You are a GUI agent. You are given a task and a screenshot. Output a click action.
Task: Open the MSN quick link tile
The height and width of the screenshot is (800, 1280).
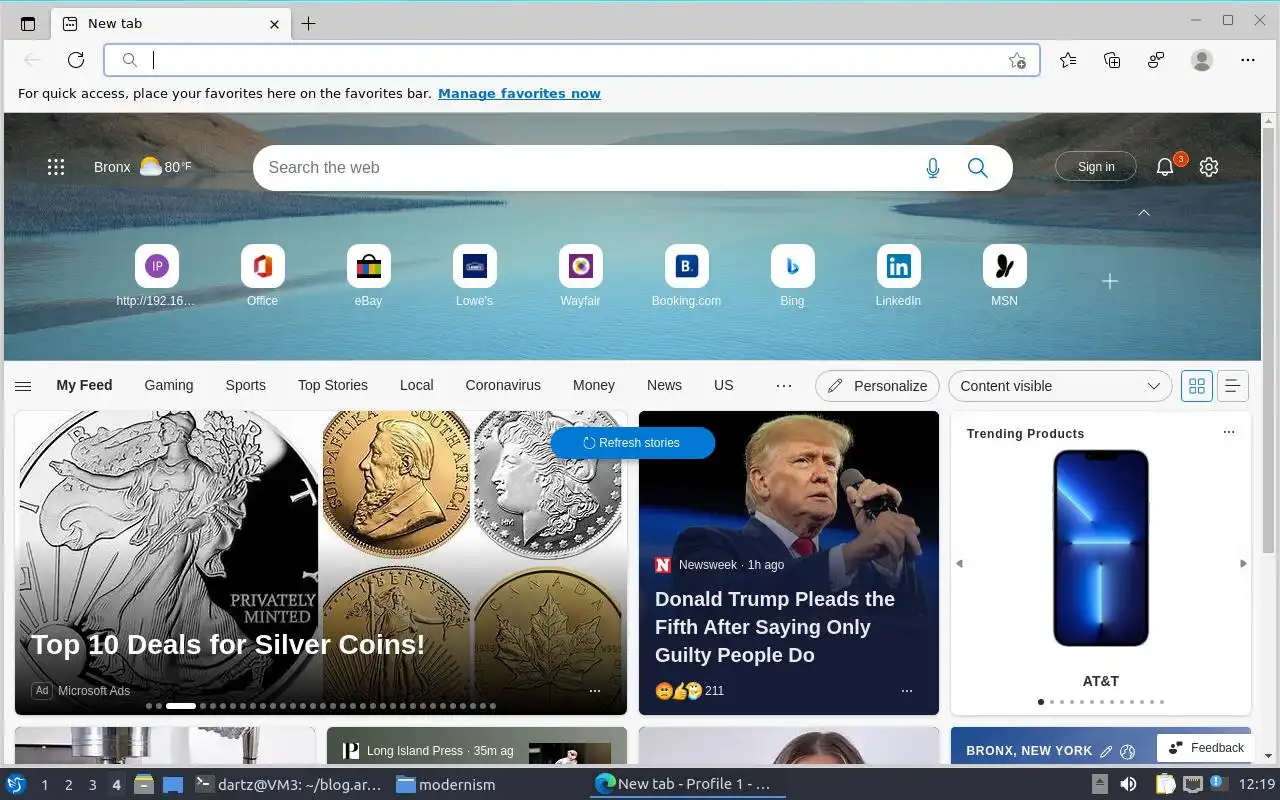tap(1004, 275)
